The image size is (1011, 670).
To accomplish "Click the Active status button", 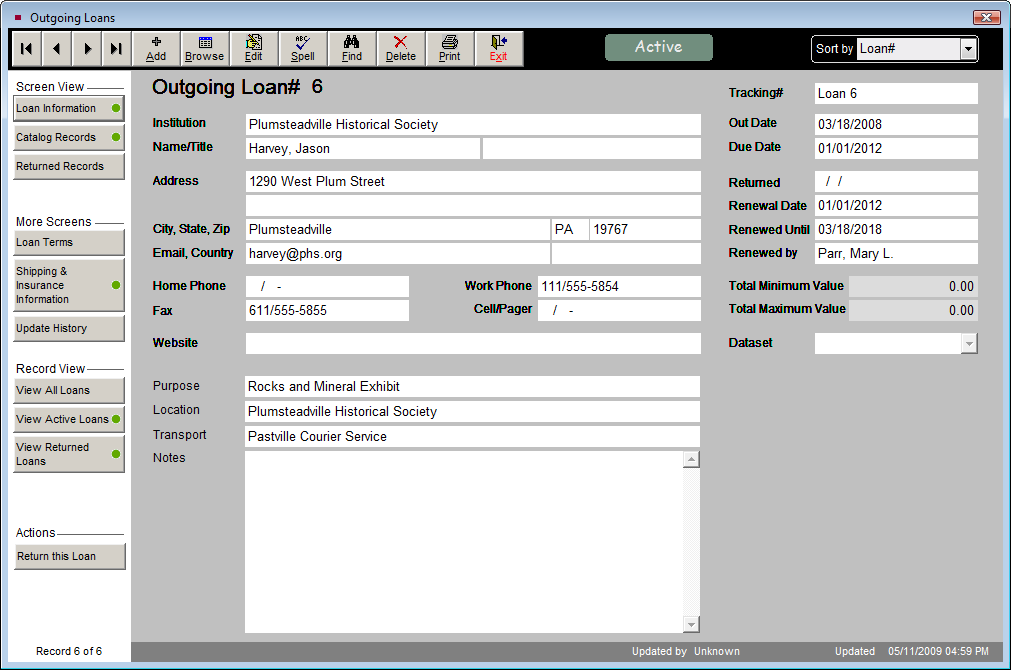I will coord(658,47).
